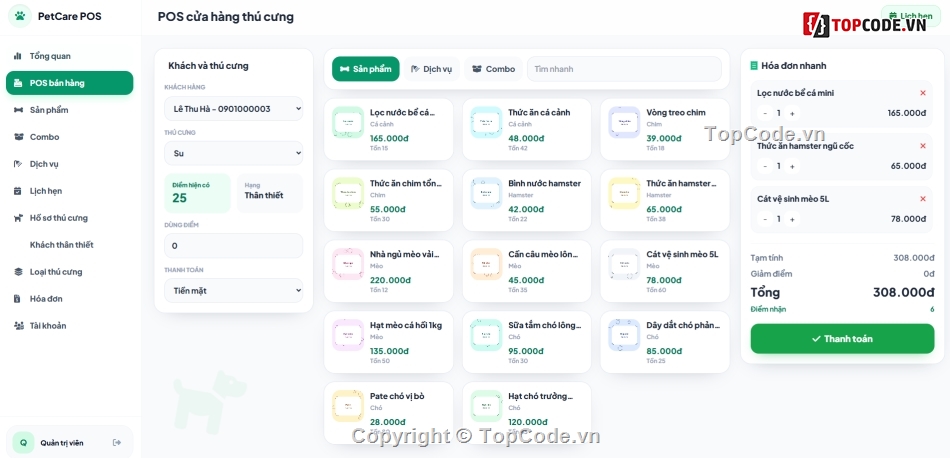Add Thức ăn cá cảnh product card
950x458 pixels.
(x=526, y=130)
